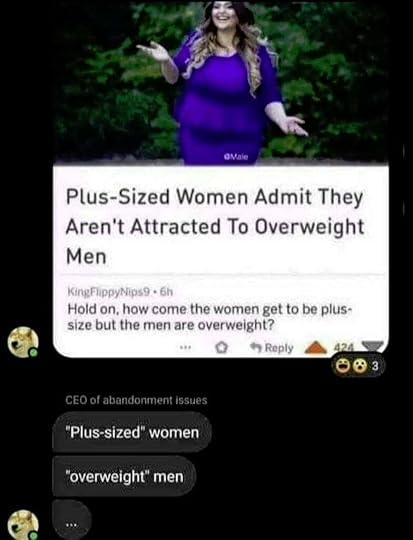
Task: Select the "overweight" men message bubble
Action: tap(124, 477)
